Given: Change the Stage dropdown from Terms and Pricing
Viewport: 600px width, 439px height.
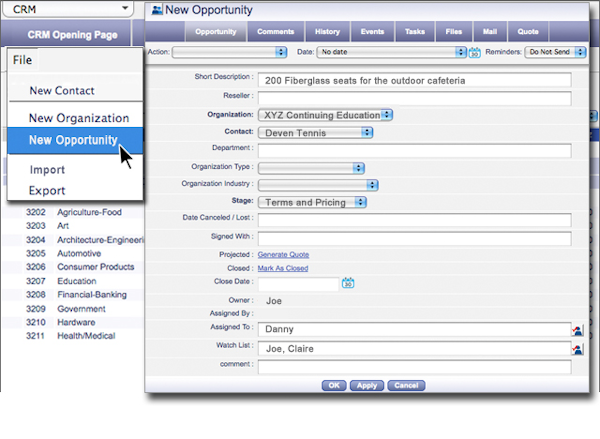Looking at the screenshot, I should tap(313, 202).
